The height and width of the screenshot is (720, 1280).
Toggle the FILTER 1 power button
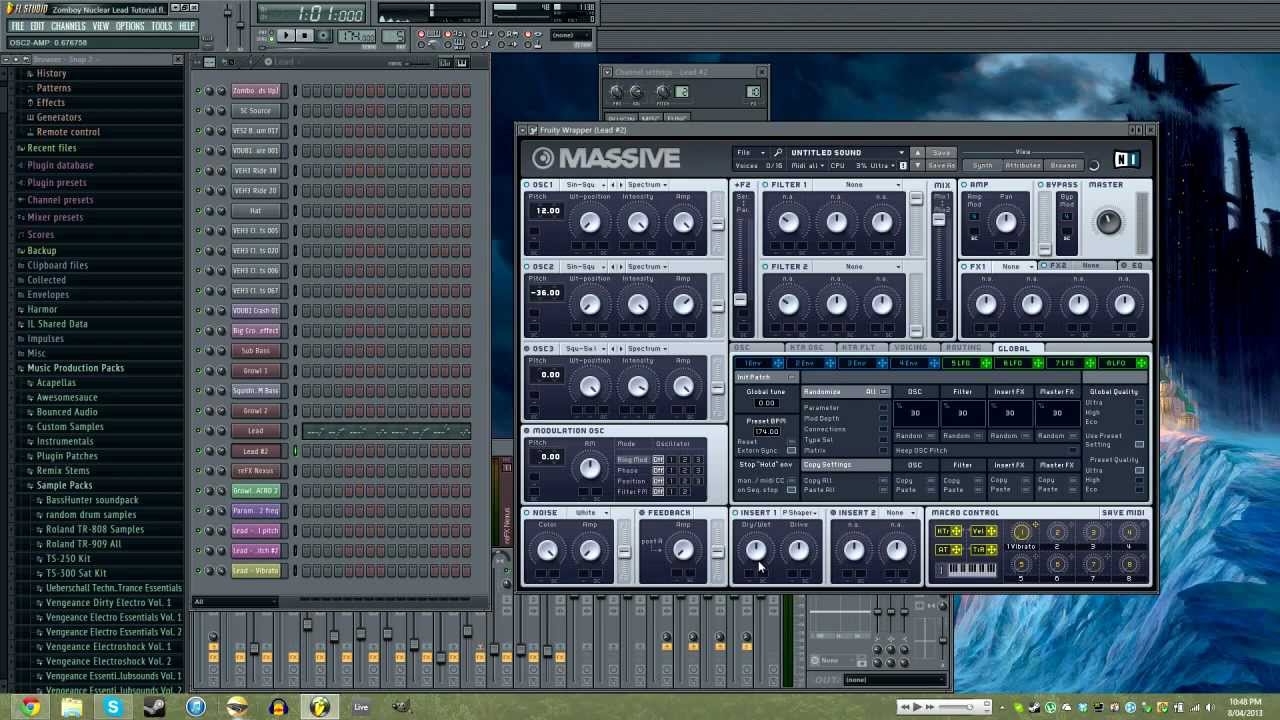pyautogui.click(x=765, y=185)
